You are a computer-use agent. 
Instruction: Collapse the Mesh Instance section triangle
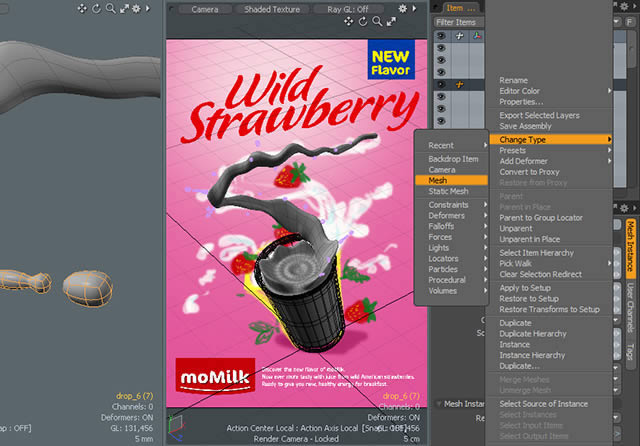439,404
